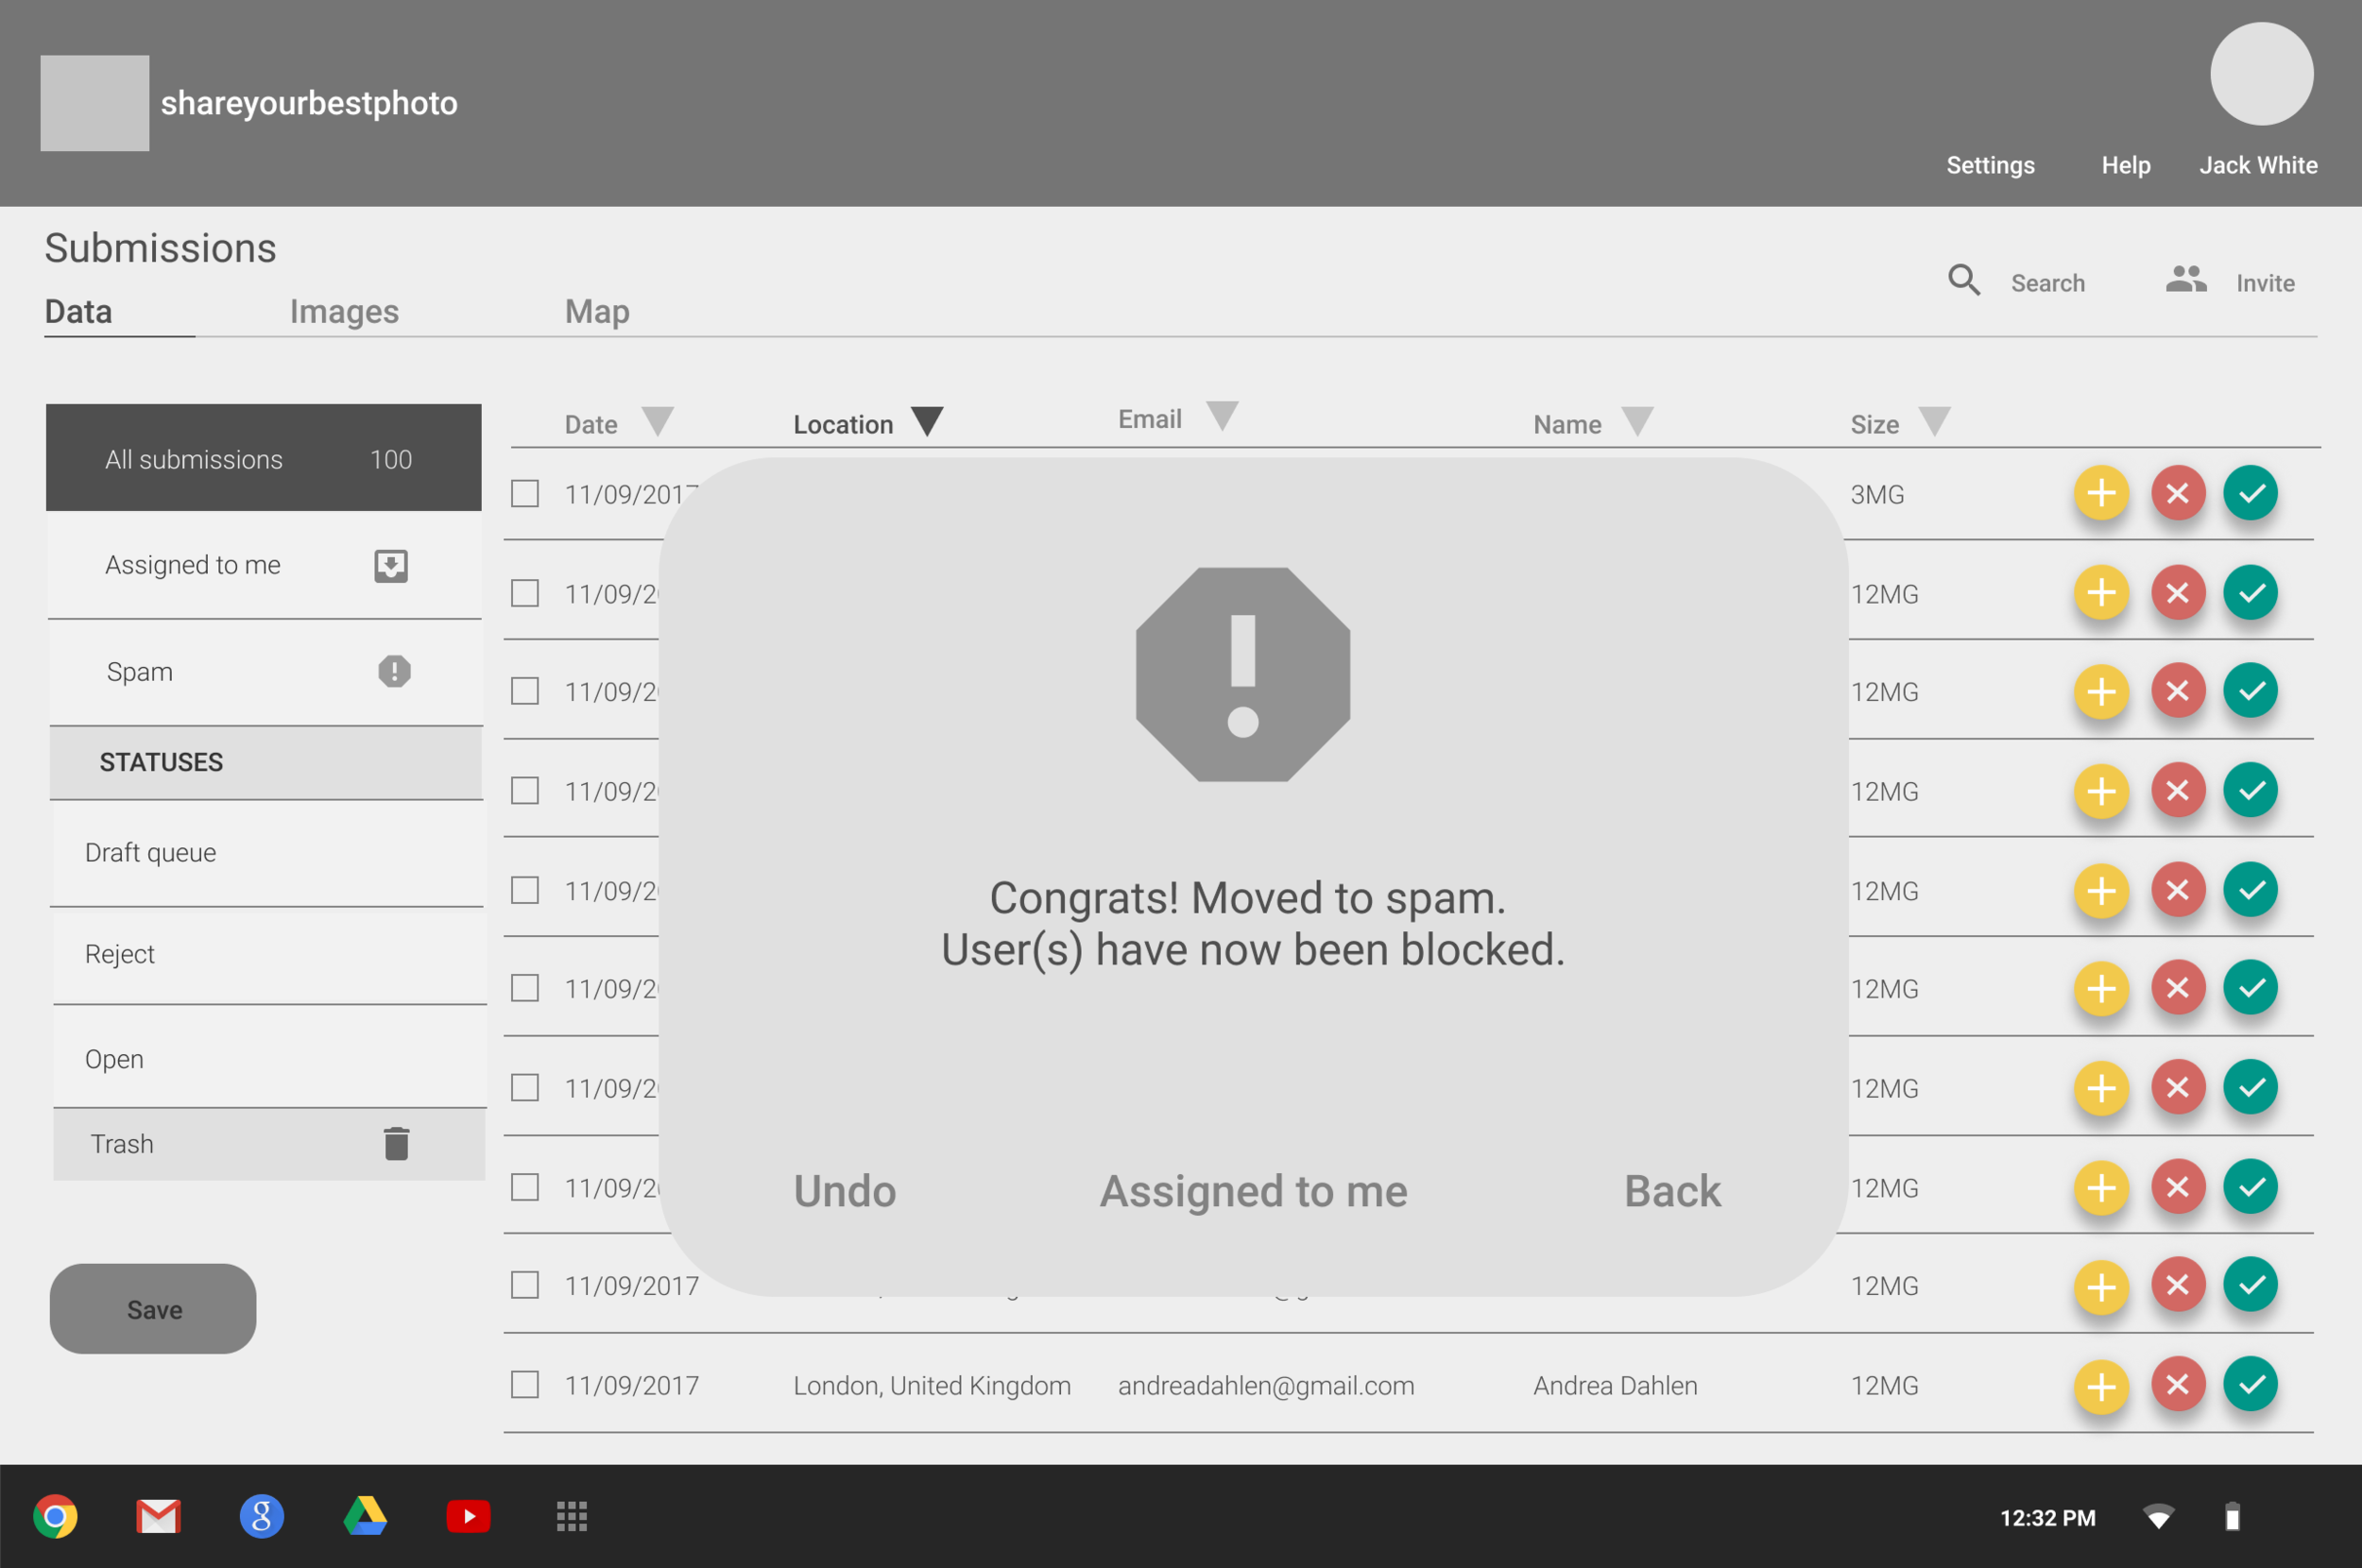
Task: Select the checkbox on the Andrea Dahlen row
Action: click(x=525, y=1385)
